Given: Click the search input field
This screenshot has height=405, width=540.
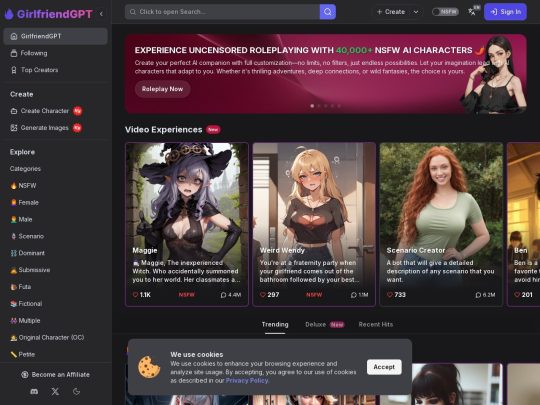Looking at the screenshot, I should click(x=222, y=12).
